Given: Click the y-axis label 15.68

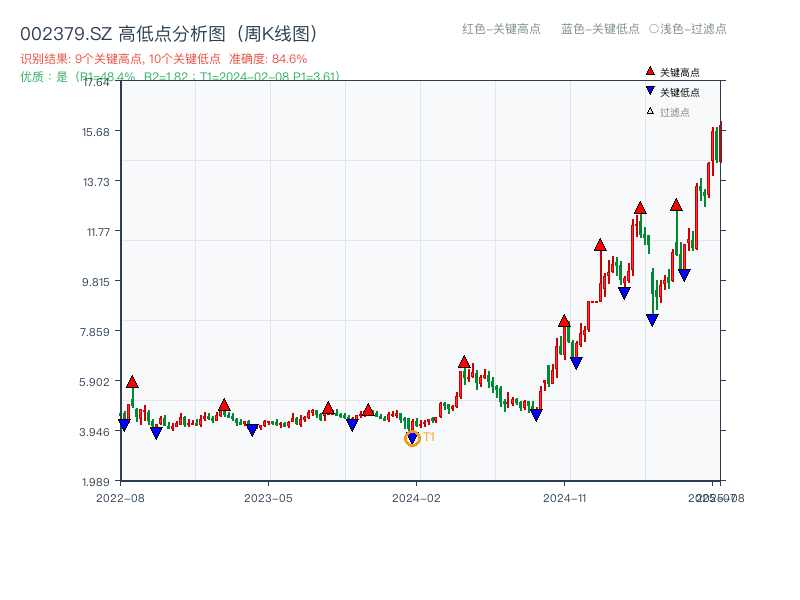Looking at the screenshot, I should point(96,132).
